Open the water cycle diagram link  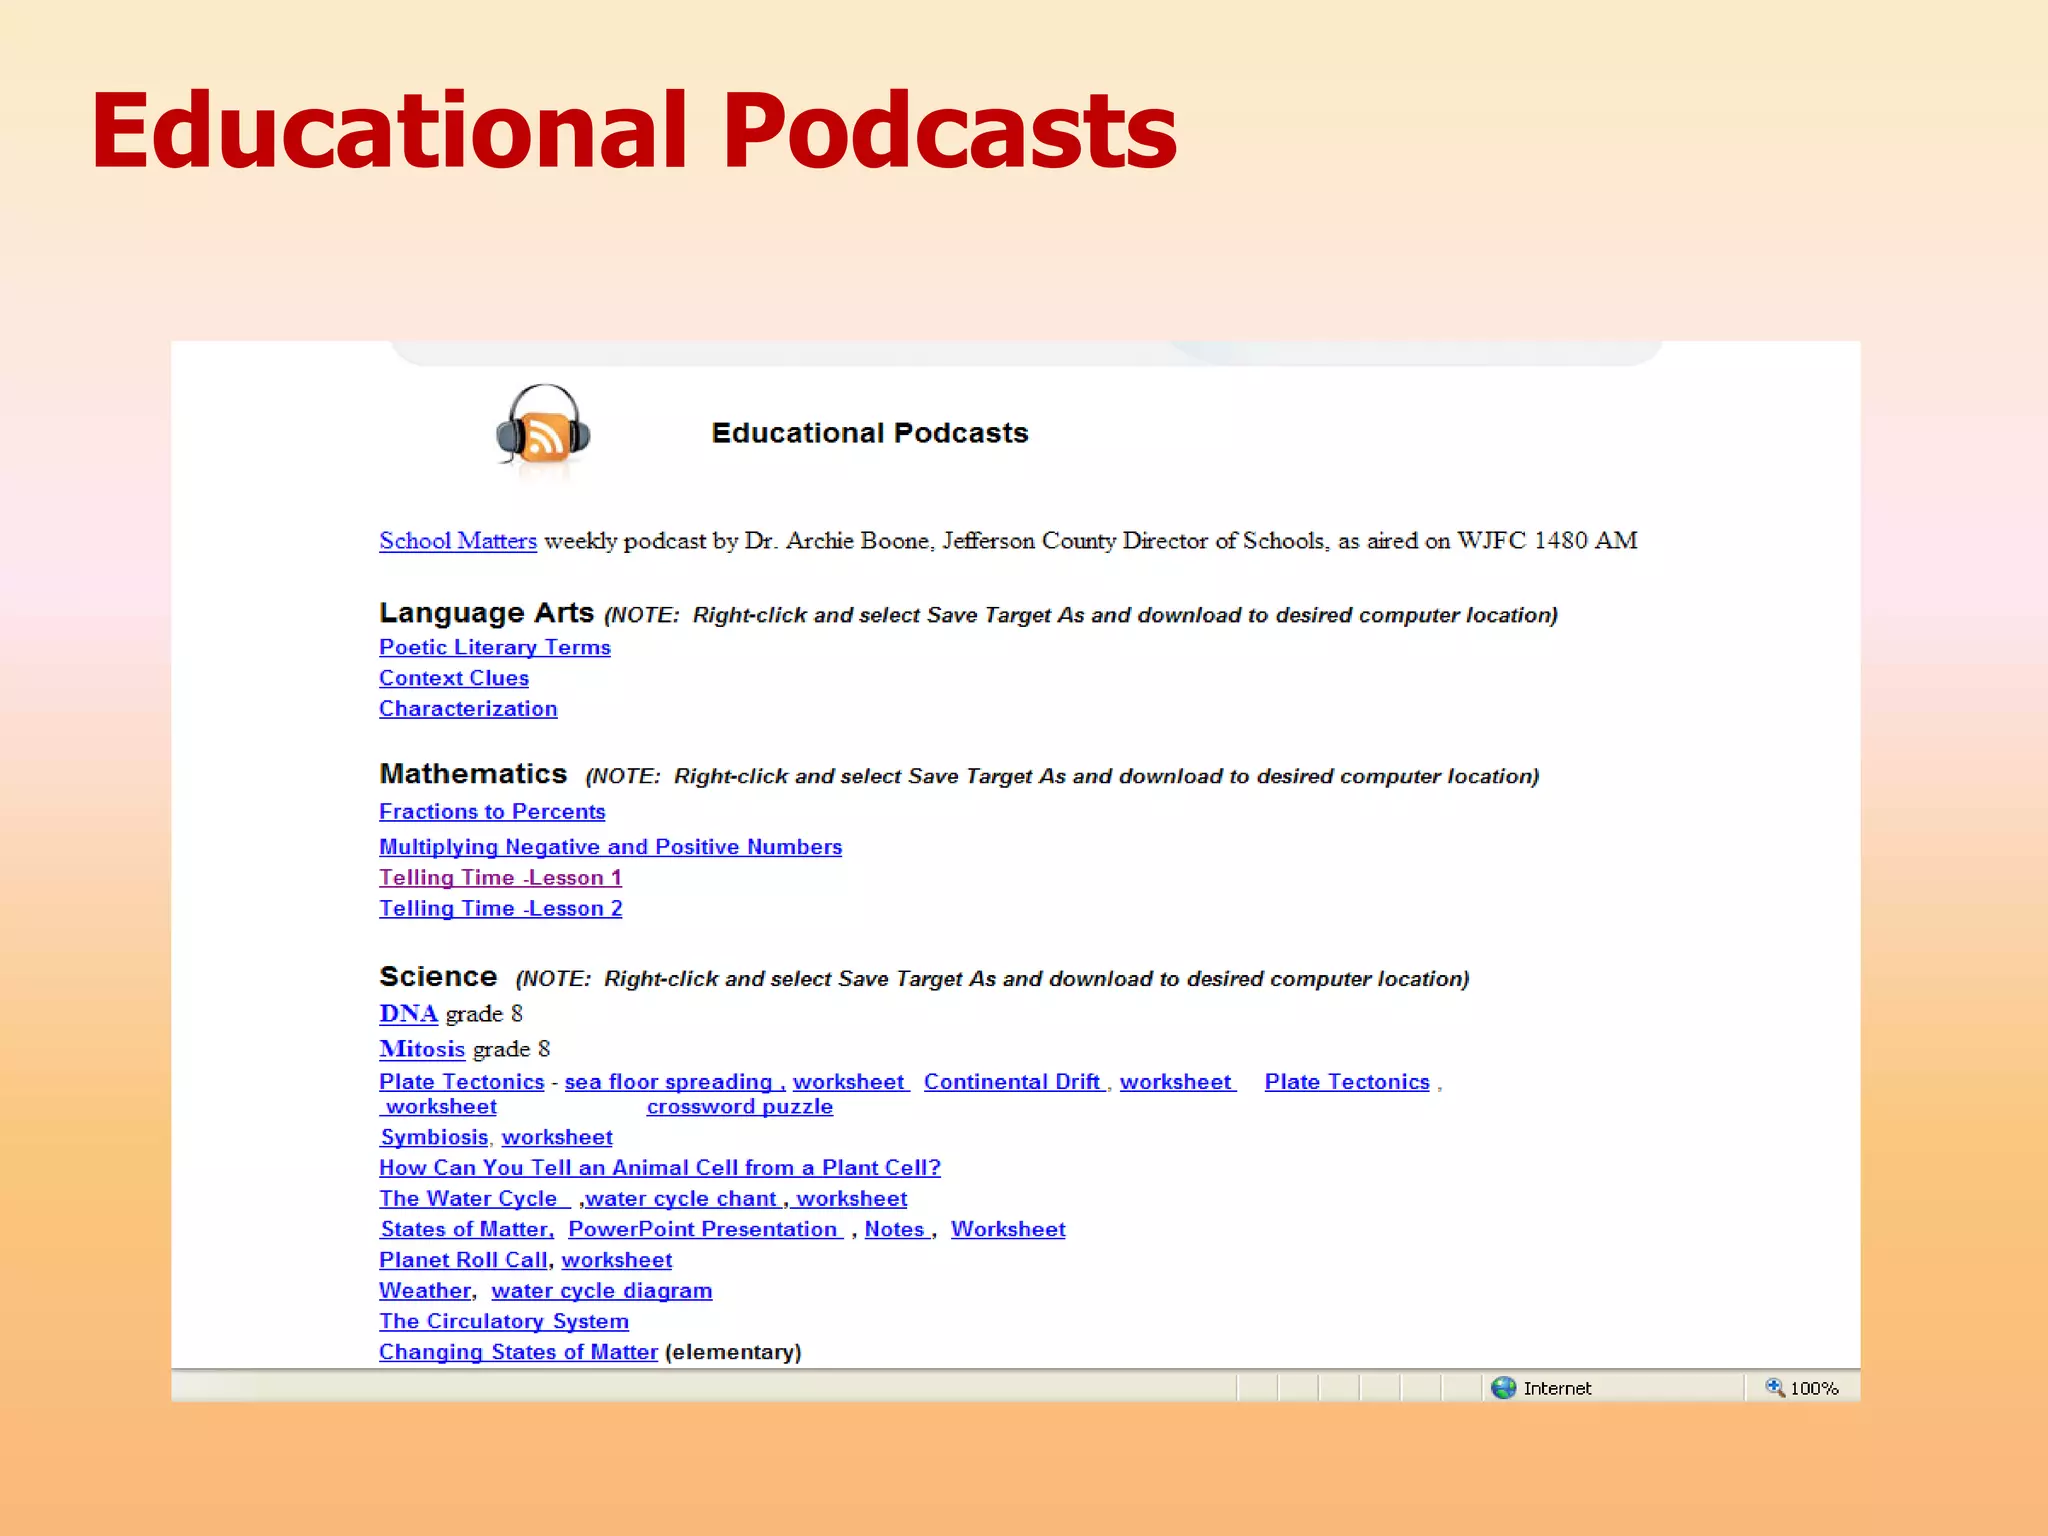602,1291
